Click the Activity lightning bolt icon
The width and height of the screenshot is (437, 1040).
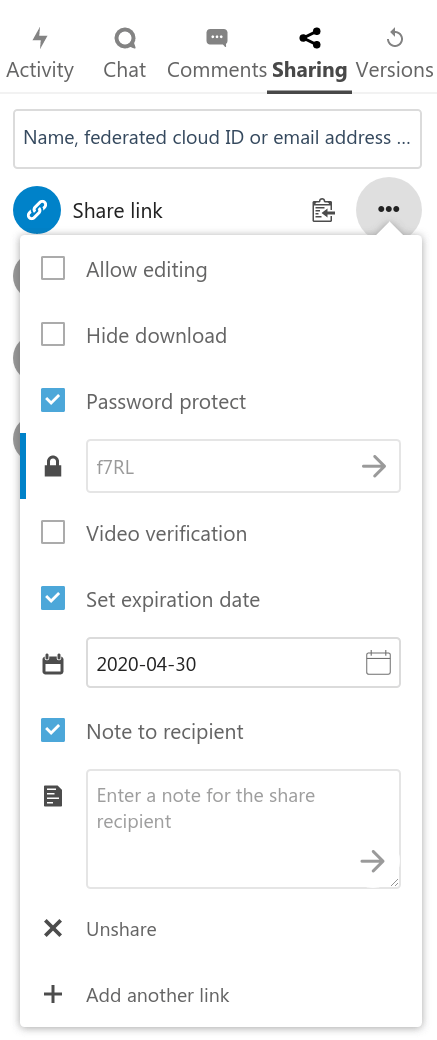[x=40, y=38]
